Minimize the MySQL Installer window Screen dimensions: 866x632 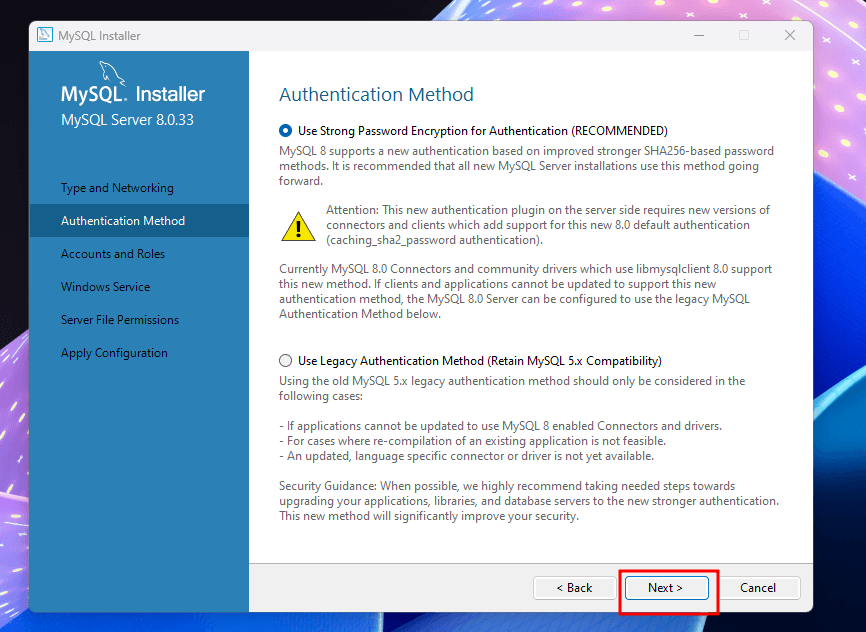(x=699, y=35)
